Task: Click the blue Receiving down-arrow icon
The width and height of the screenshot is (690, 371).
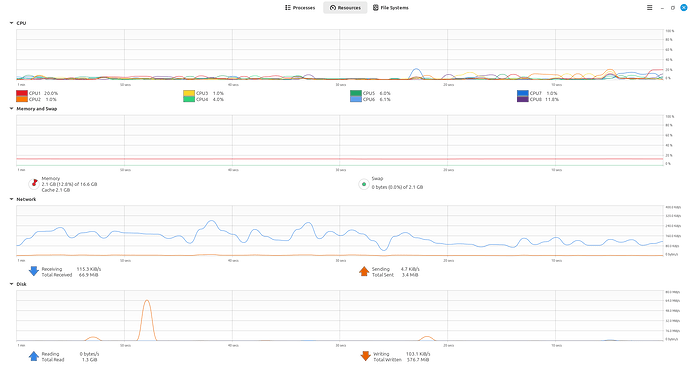Action: pos(33,271)
